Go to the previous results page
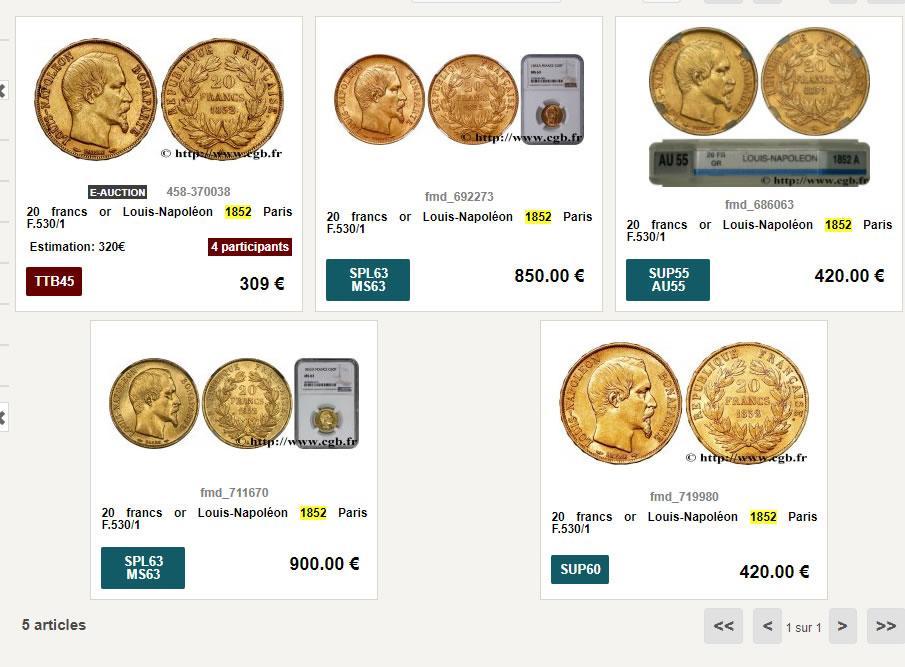 click(767, 626)
